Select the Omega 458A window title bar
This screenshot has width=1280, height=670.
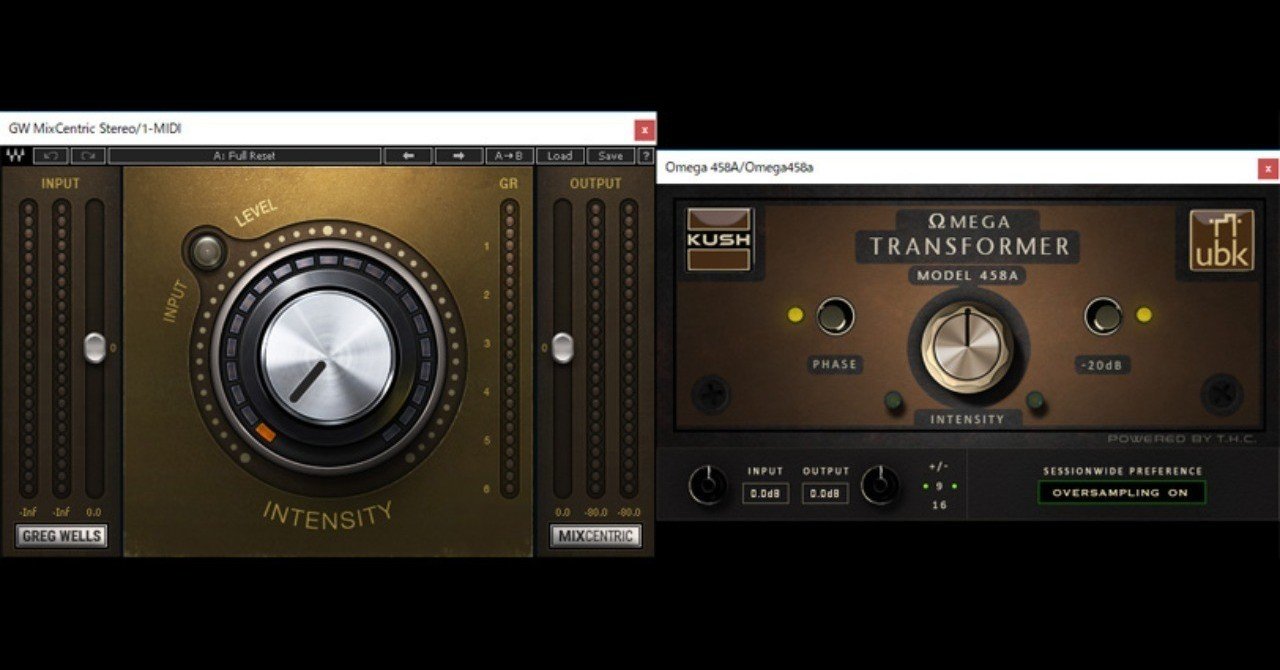click(x=900, y=169)
